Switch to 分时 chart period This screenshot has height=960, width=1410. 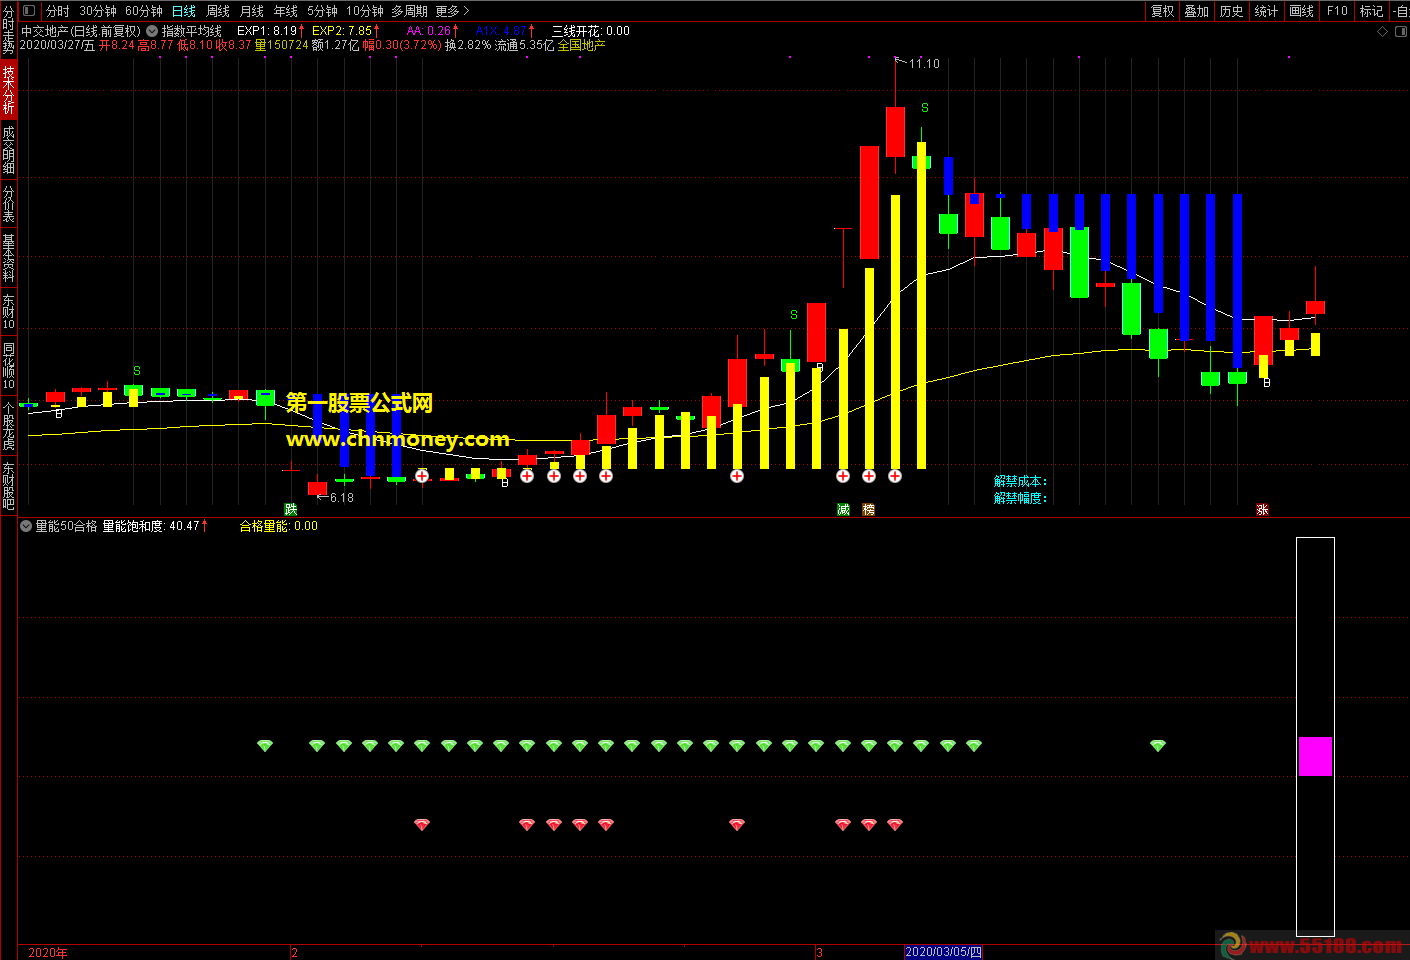click(58, 11)
